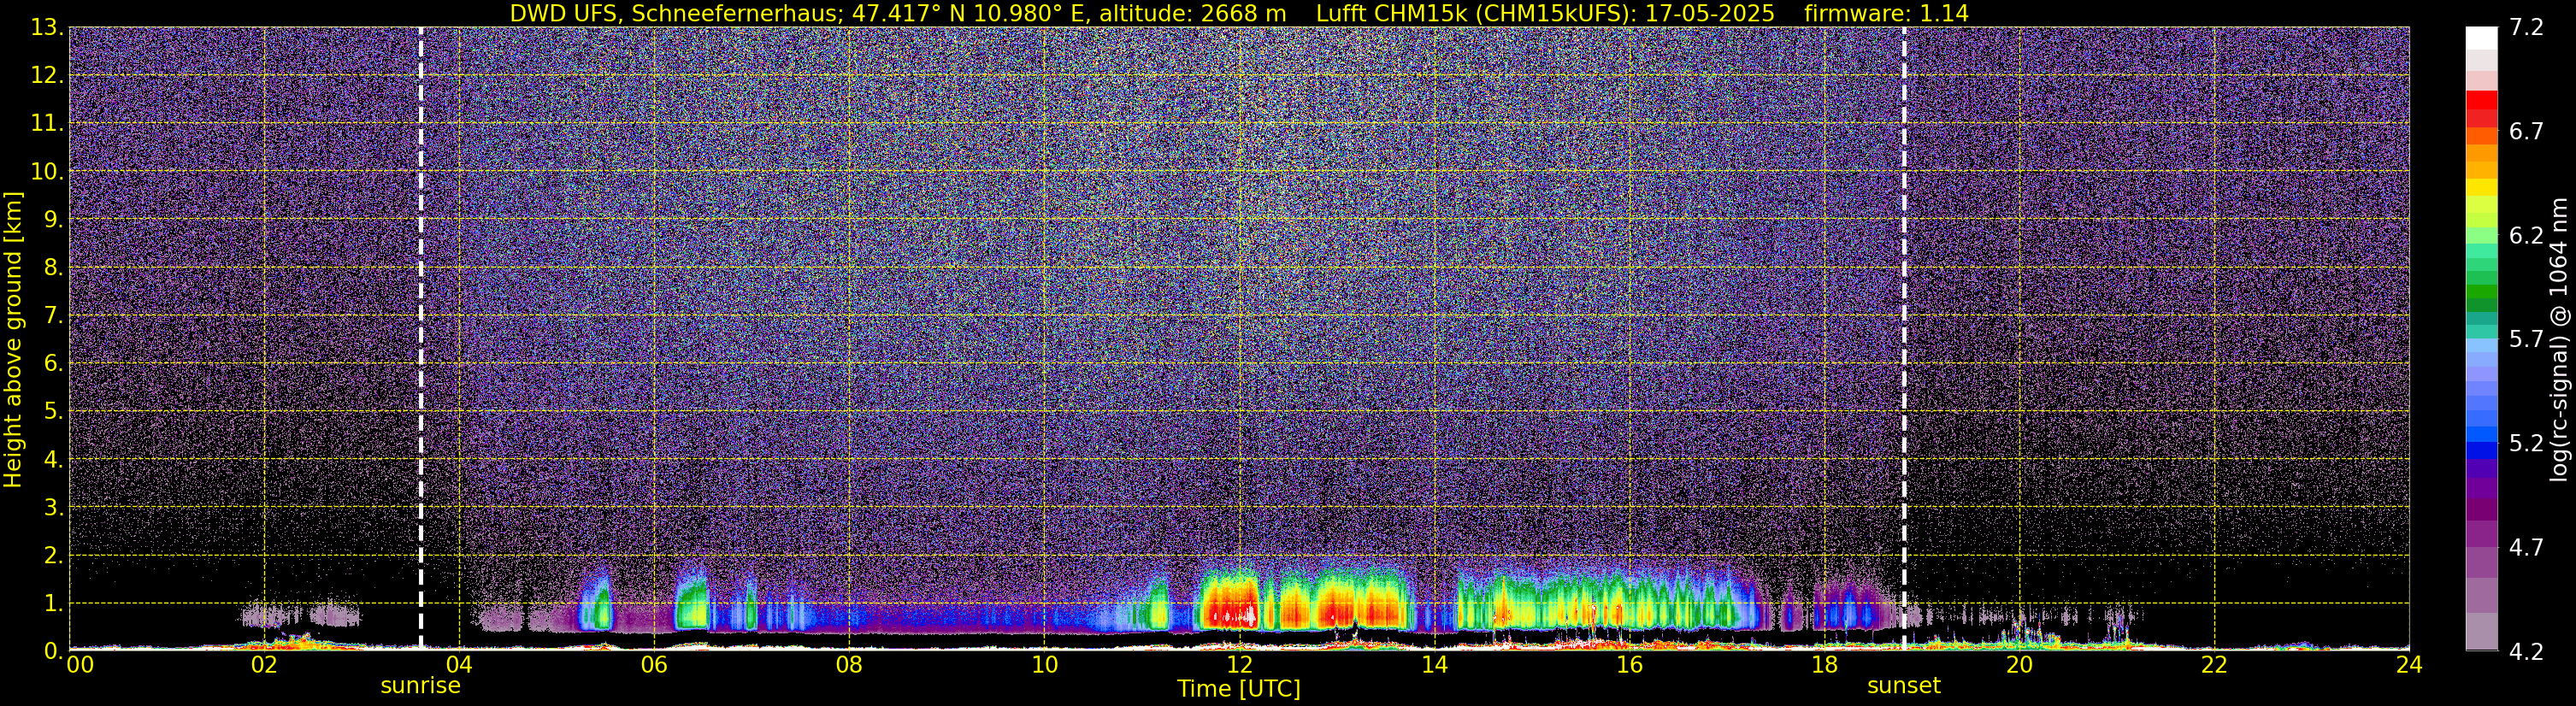Click the height axis tick label '5.'
2576x706 pixels.
coord(53,412)
